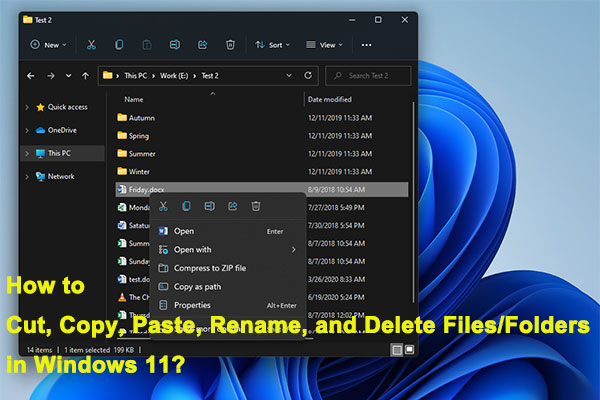Click the 7/27/2018 5:49 PM date cell
The image size is (600, 400).
pyautogui.click(x=336, y=207)
